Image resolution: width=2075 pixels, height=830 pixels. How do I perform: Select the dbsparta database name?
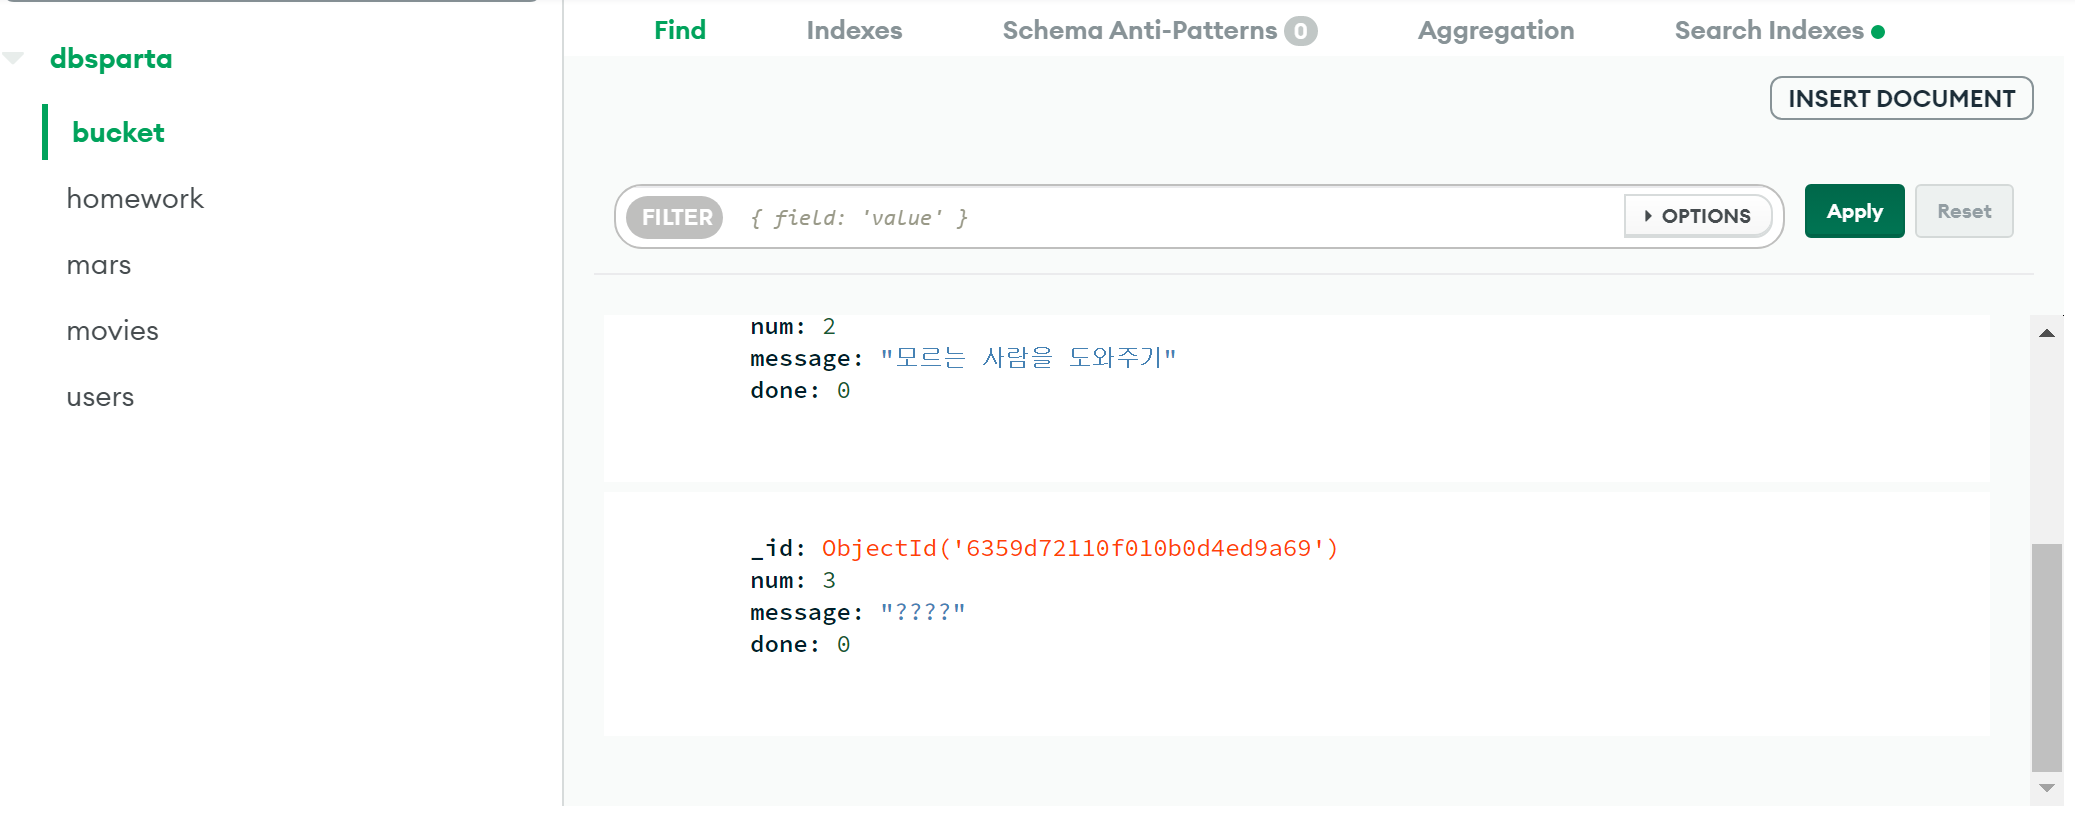tap(111, 59)
